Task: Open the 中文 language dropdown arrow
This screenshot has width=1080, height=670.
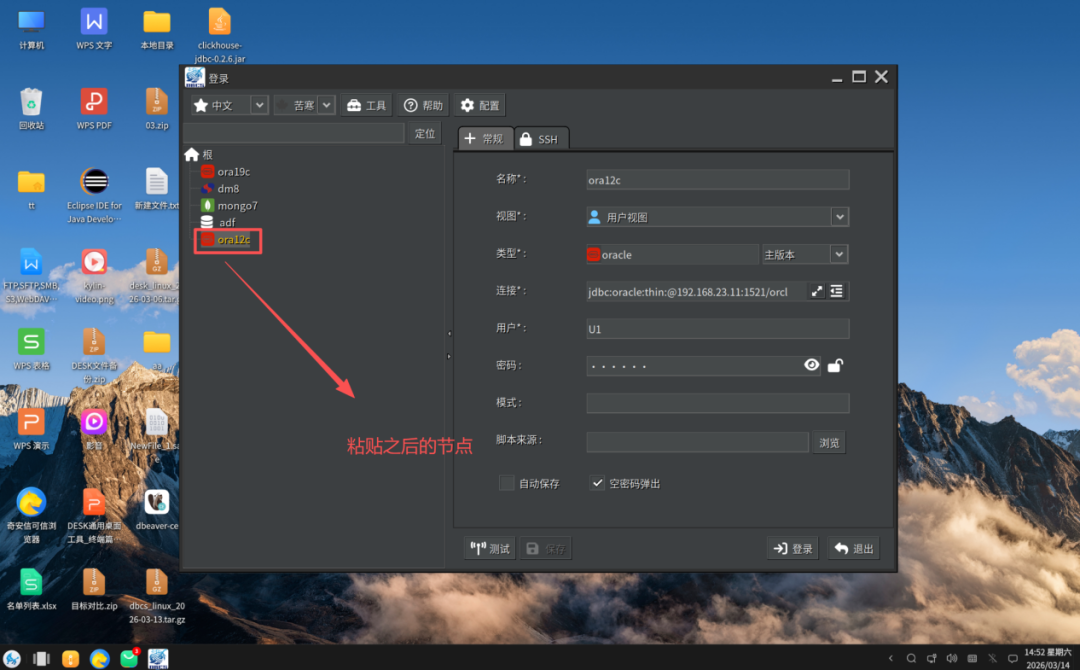Action: point(260,105)
